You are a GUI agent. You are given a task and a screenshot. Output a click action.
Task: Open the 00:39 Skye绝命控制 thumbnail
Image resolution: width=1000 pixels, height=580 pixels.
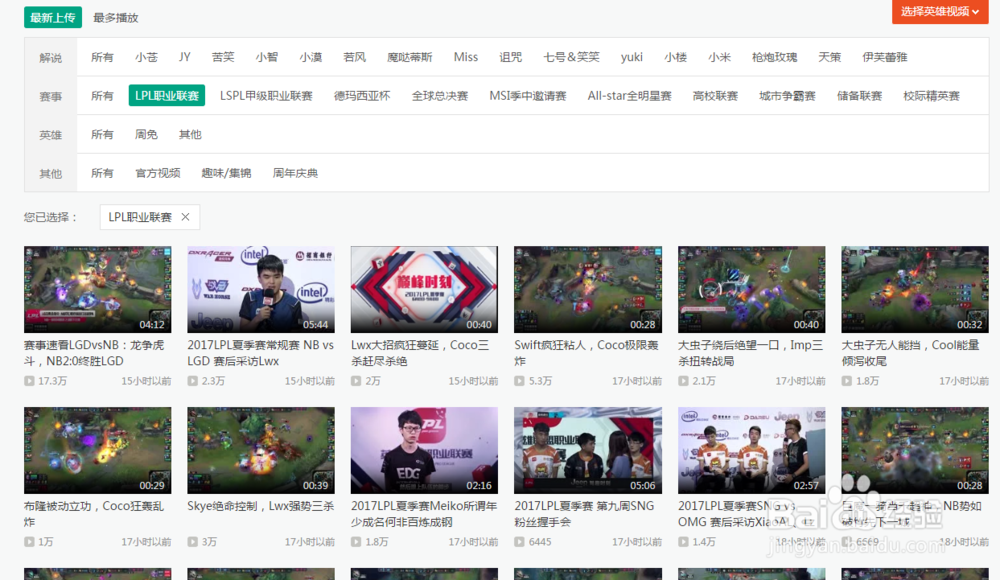point(261,450)
